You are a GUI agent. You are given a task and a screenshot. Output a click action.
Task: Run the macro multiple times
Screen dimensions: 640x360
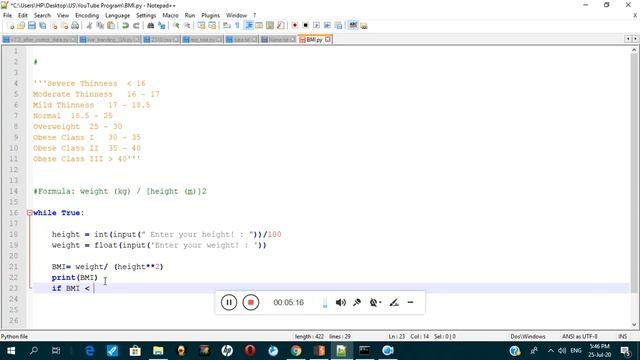(327, 26)
